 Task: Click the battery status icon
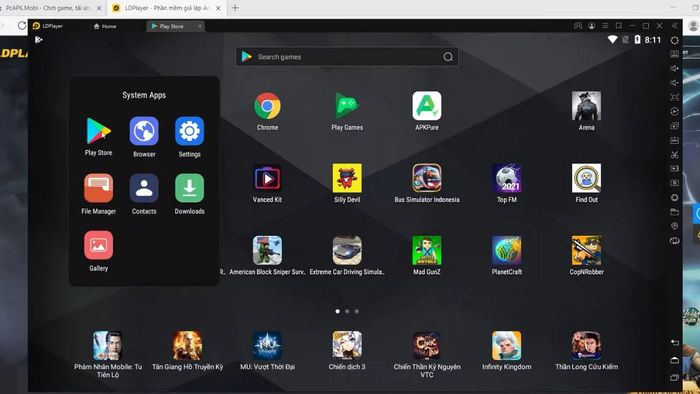[x=638, y=40]
